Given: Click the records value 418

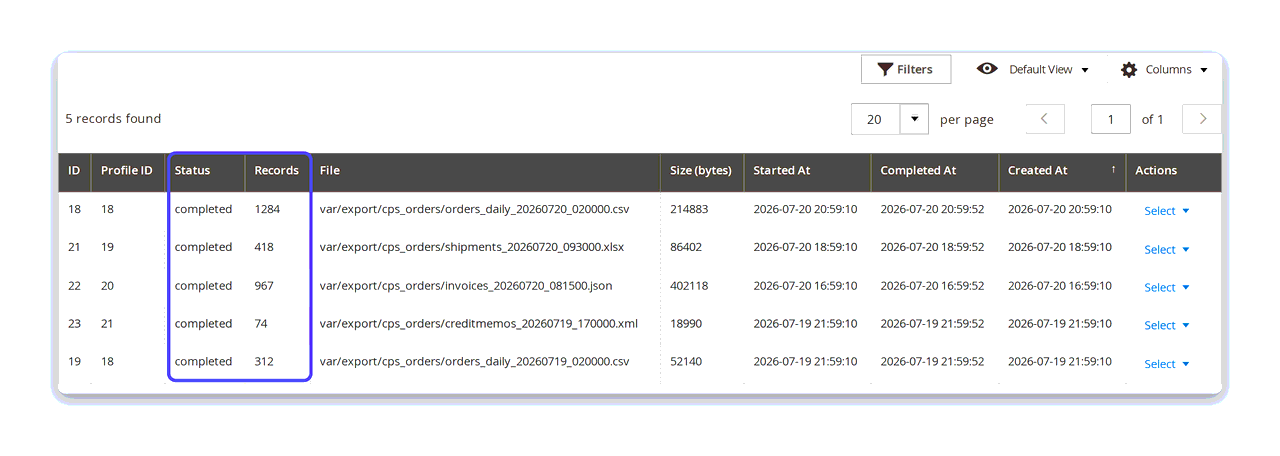Looking at the screenshot, I should point(264,247).
